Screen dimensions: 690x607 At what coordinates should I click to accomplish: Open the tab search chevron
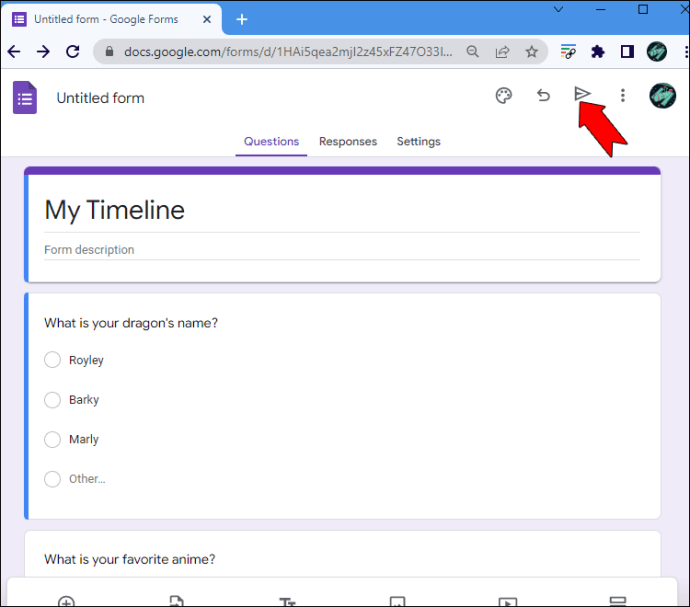click(x=558, y=9)
